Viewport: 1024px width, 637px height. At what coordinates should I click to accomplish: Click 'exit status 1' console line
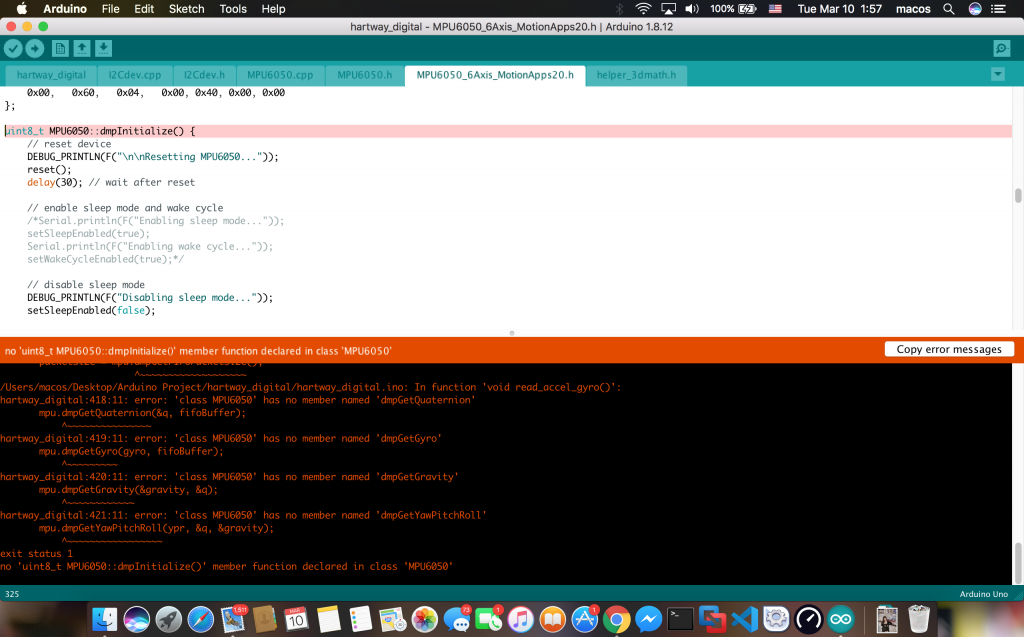point(37,553)
